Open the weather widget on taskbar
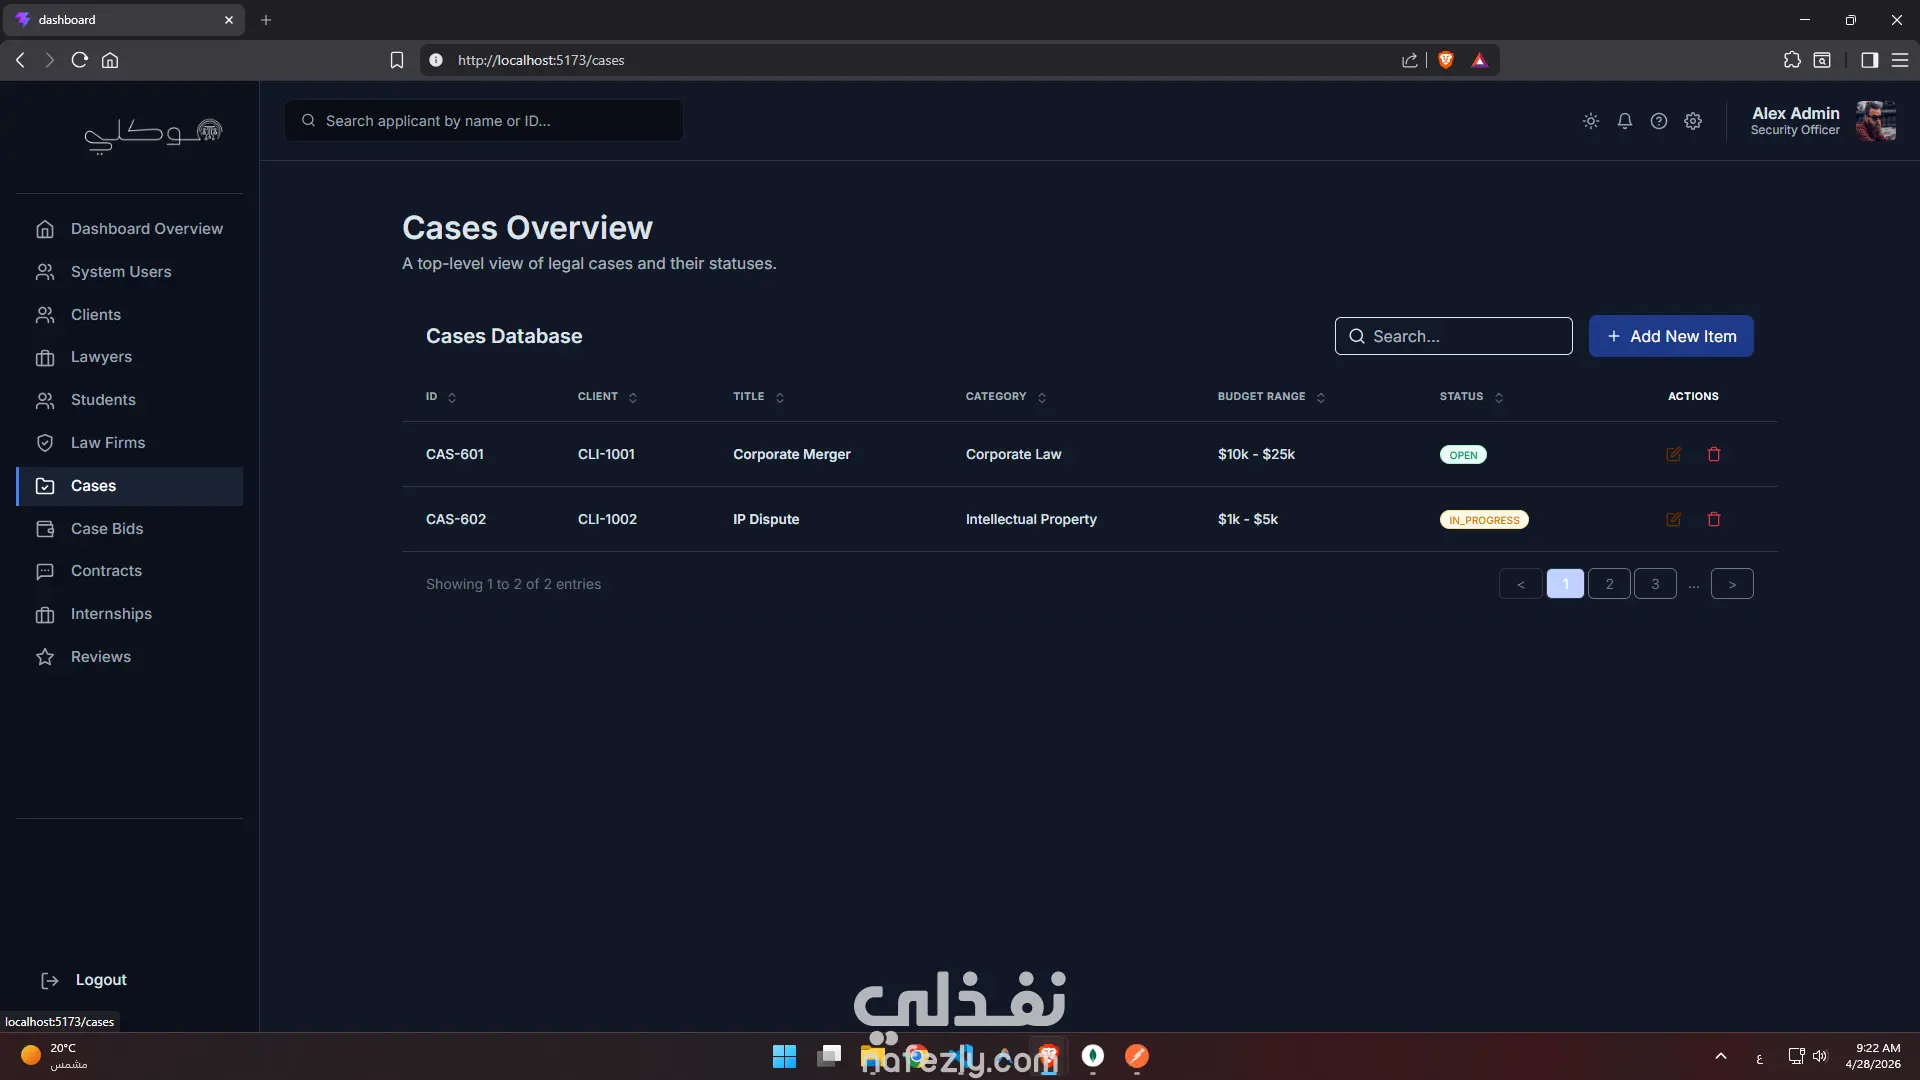1920x1080 pixels. [x=55, y=1056]
